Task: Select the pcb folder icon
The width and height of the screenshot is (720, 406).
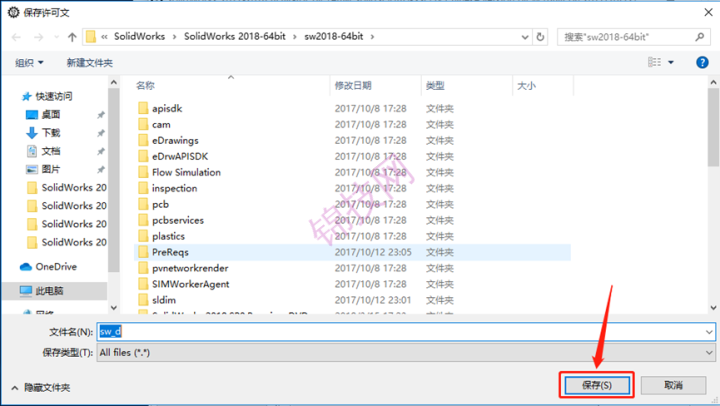Action: tap(143, 204)
